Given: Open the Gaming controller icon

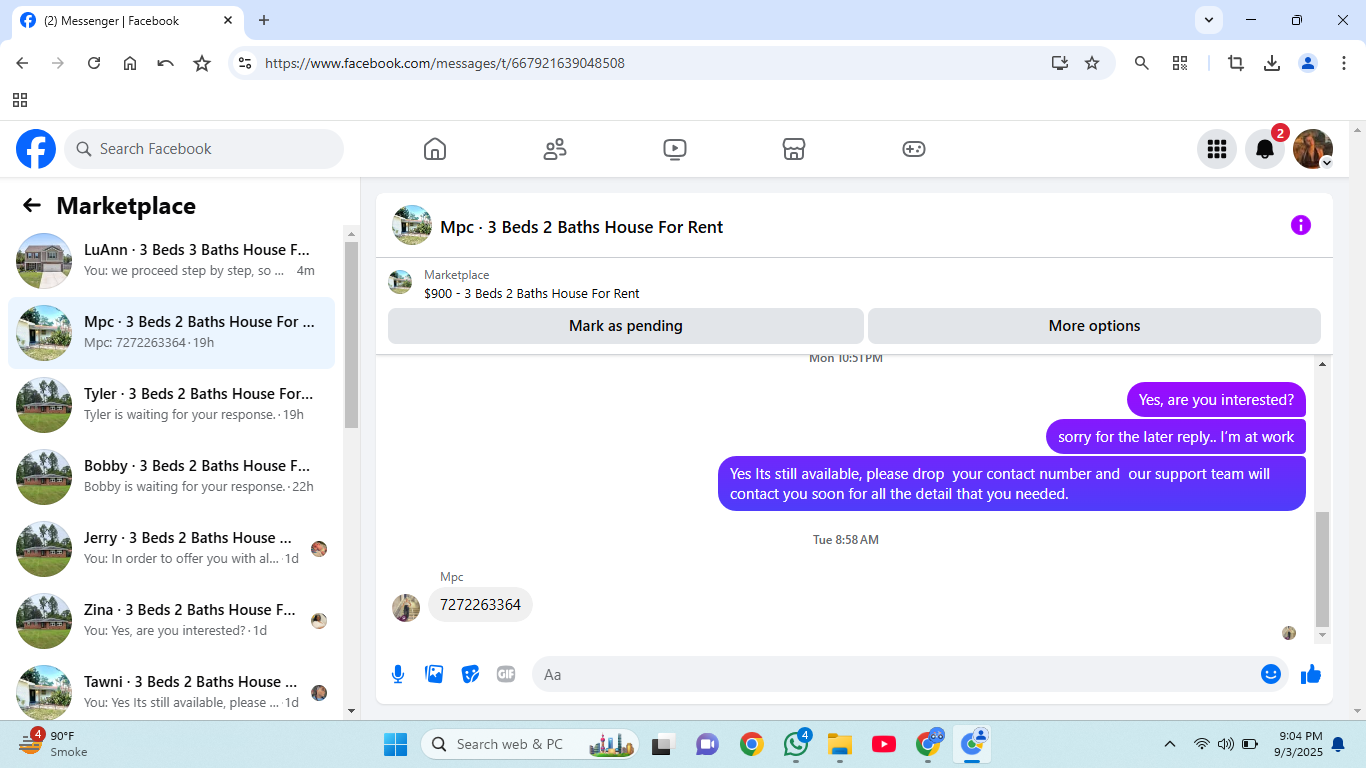Looking at the screenshot, I should point(914,149).
